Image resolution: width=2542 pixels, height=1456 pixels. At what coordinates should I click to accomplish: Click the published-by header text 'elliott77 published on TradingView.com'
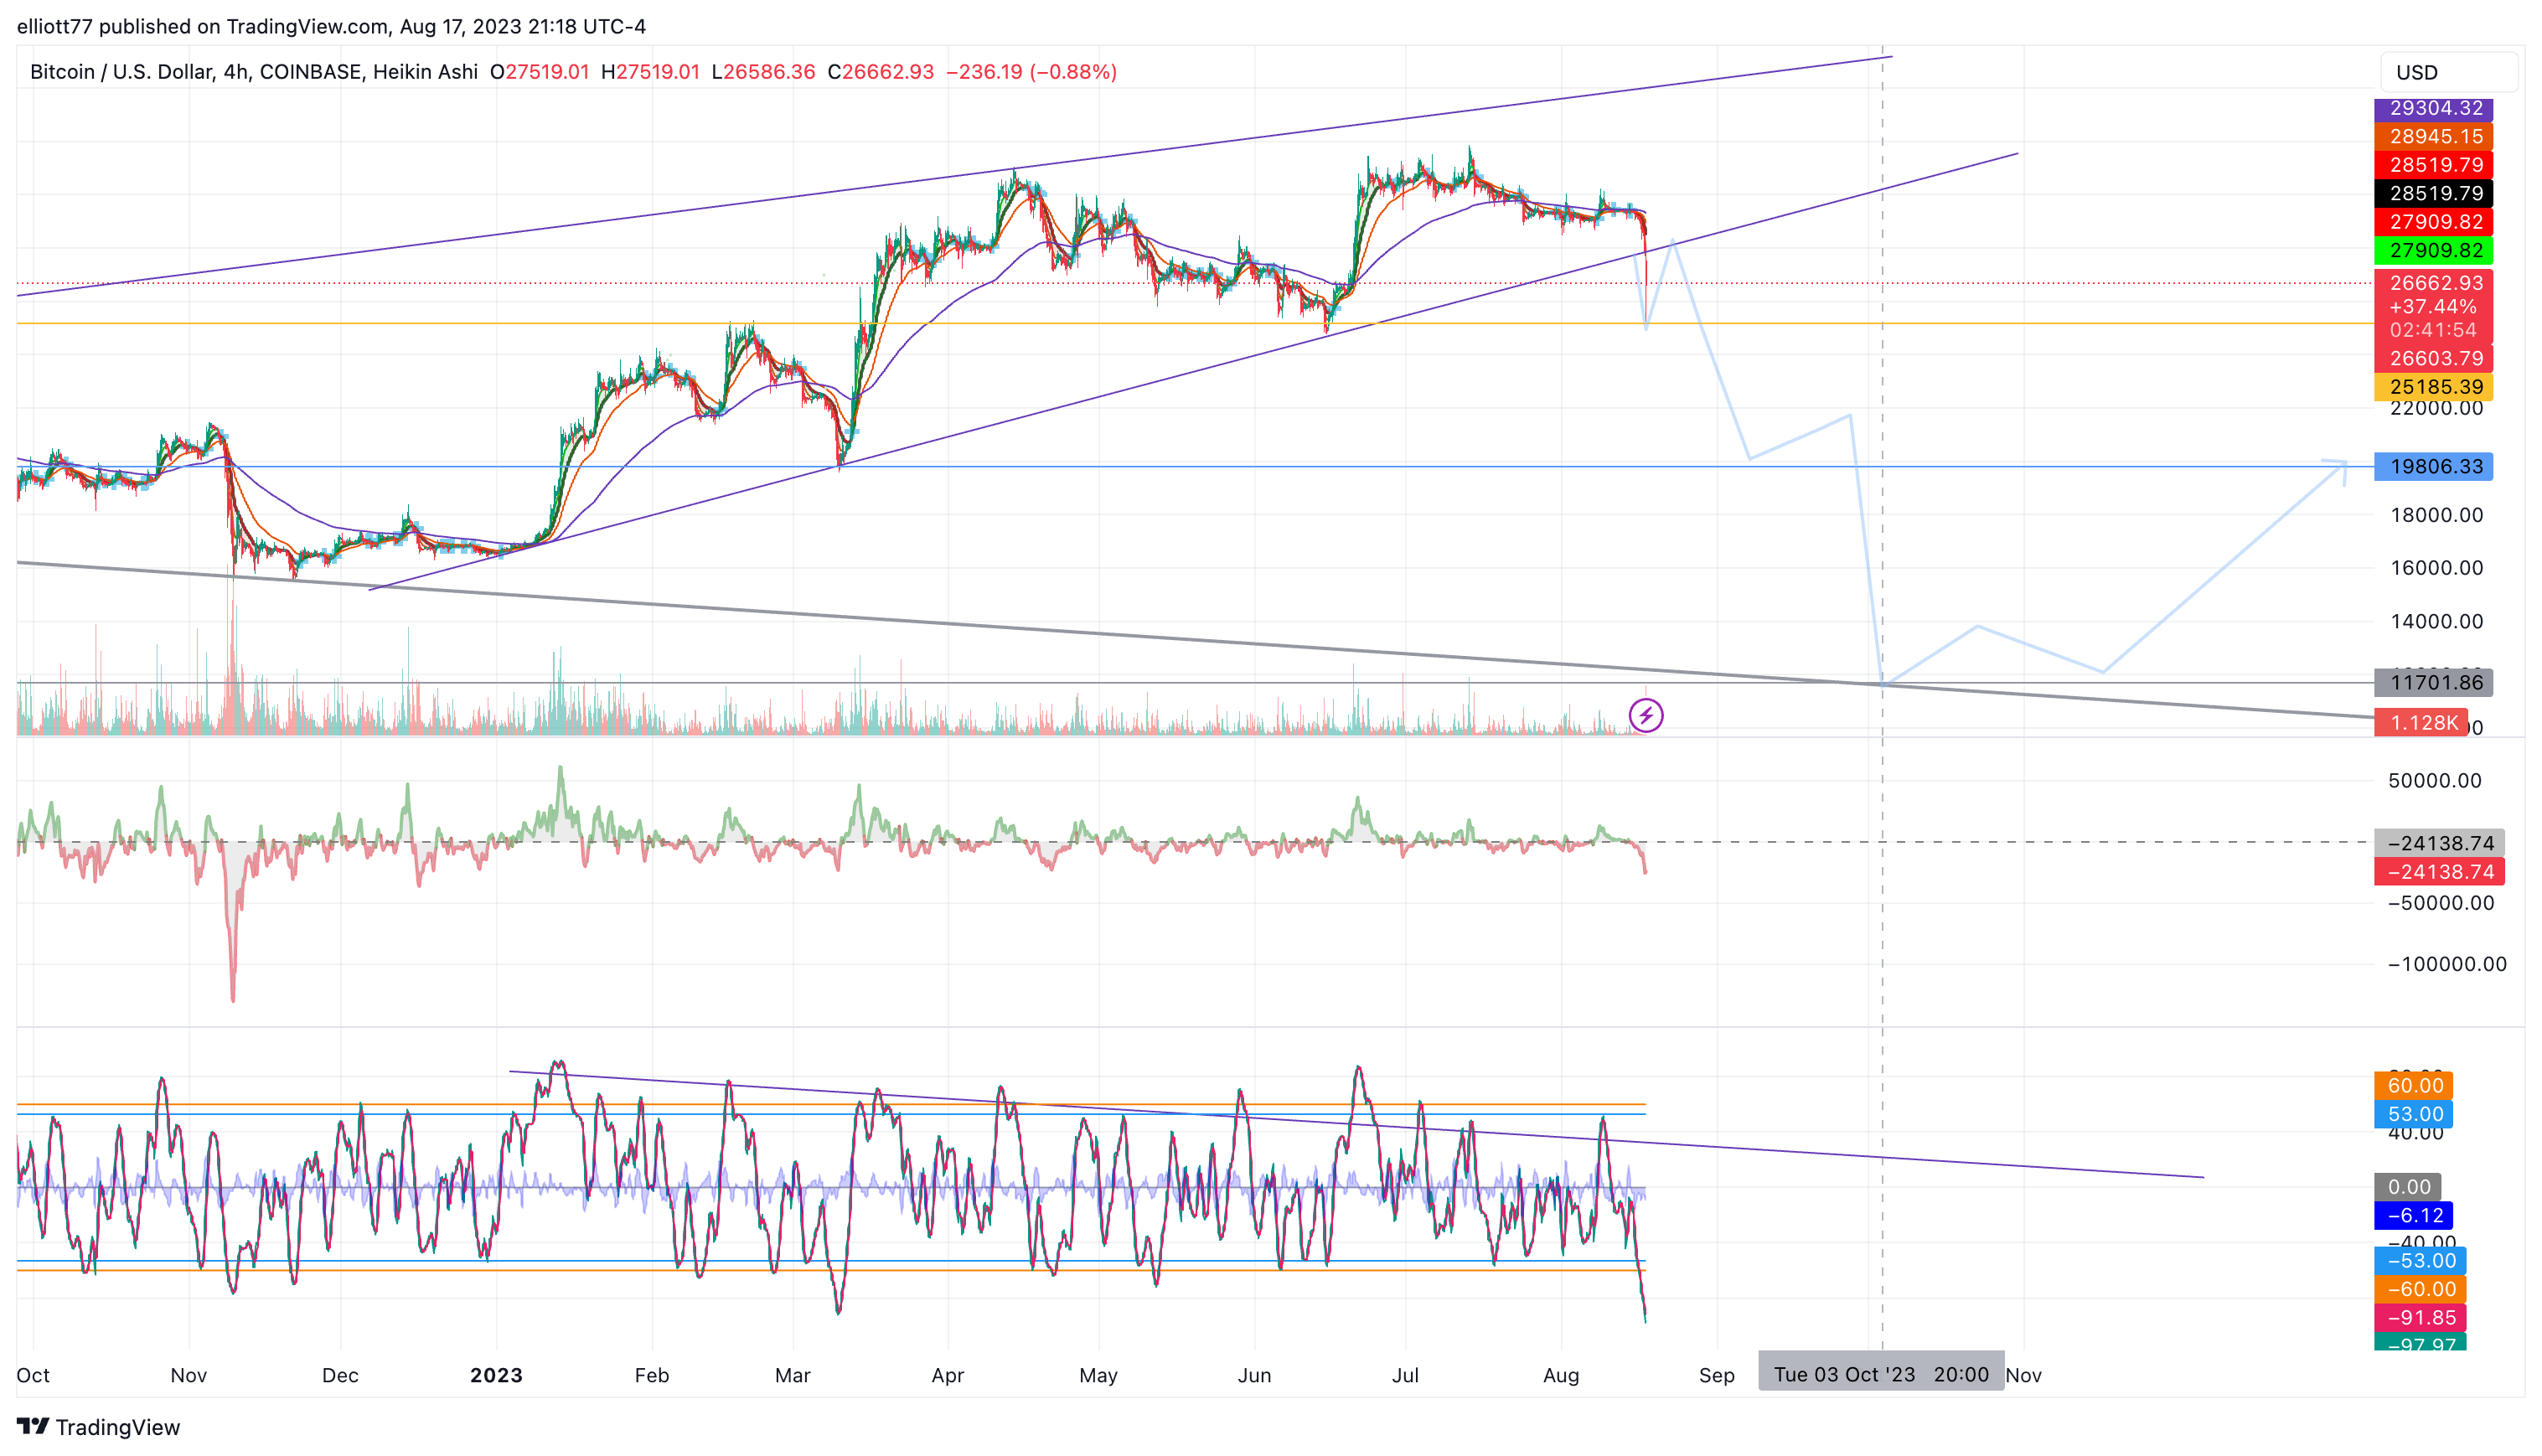[x=203, y=26]
